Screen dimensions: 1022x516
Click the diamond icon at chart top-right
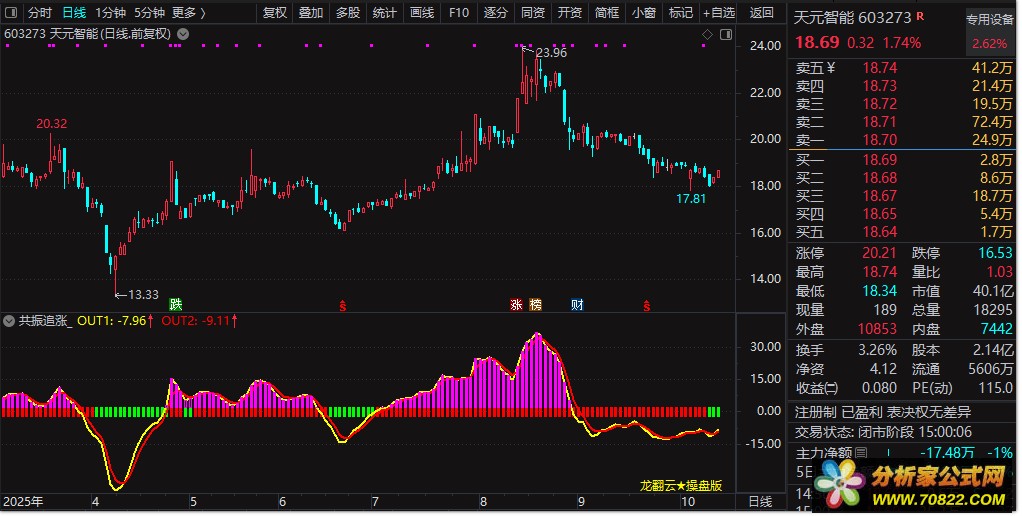click(x=707, y=34)
